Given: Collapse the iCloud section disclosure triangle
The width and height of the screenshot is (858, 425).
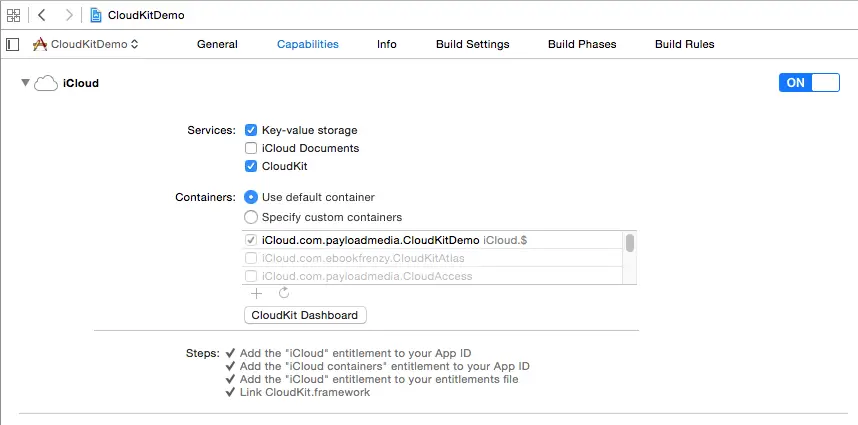Looking at the screenshot, I should click(x=25, y=84).
